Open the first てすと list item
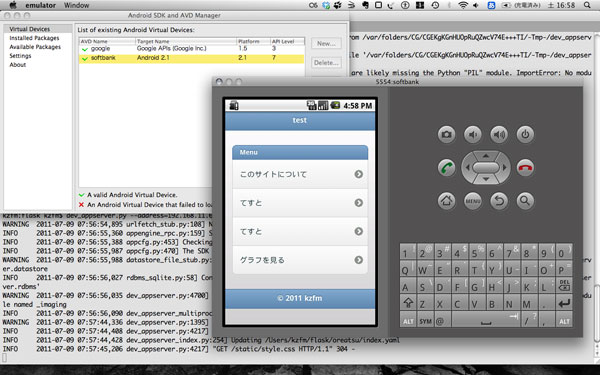 (300, 203)
